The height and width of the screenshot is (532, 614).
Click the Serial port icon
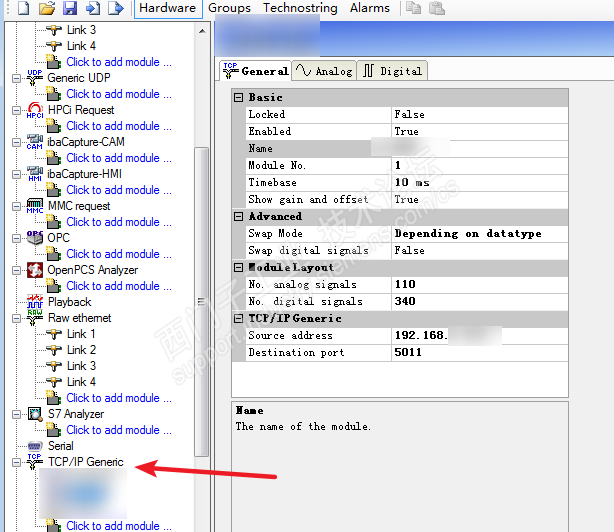[35, 446]
